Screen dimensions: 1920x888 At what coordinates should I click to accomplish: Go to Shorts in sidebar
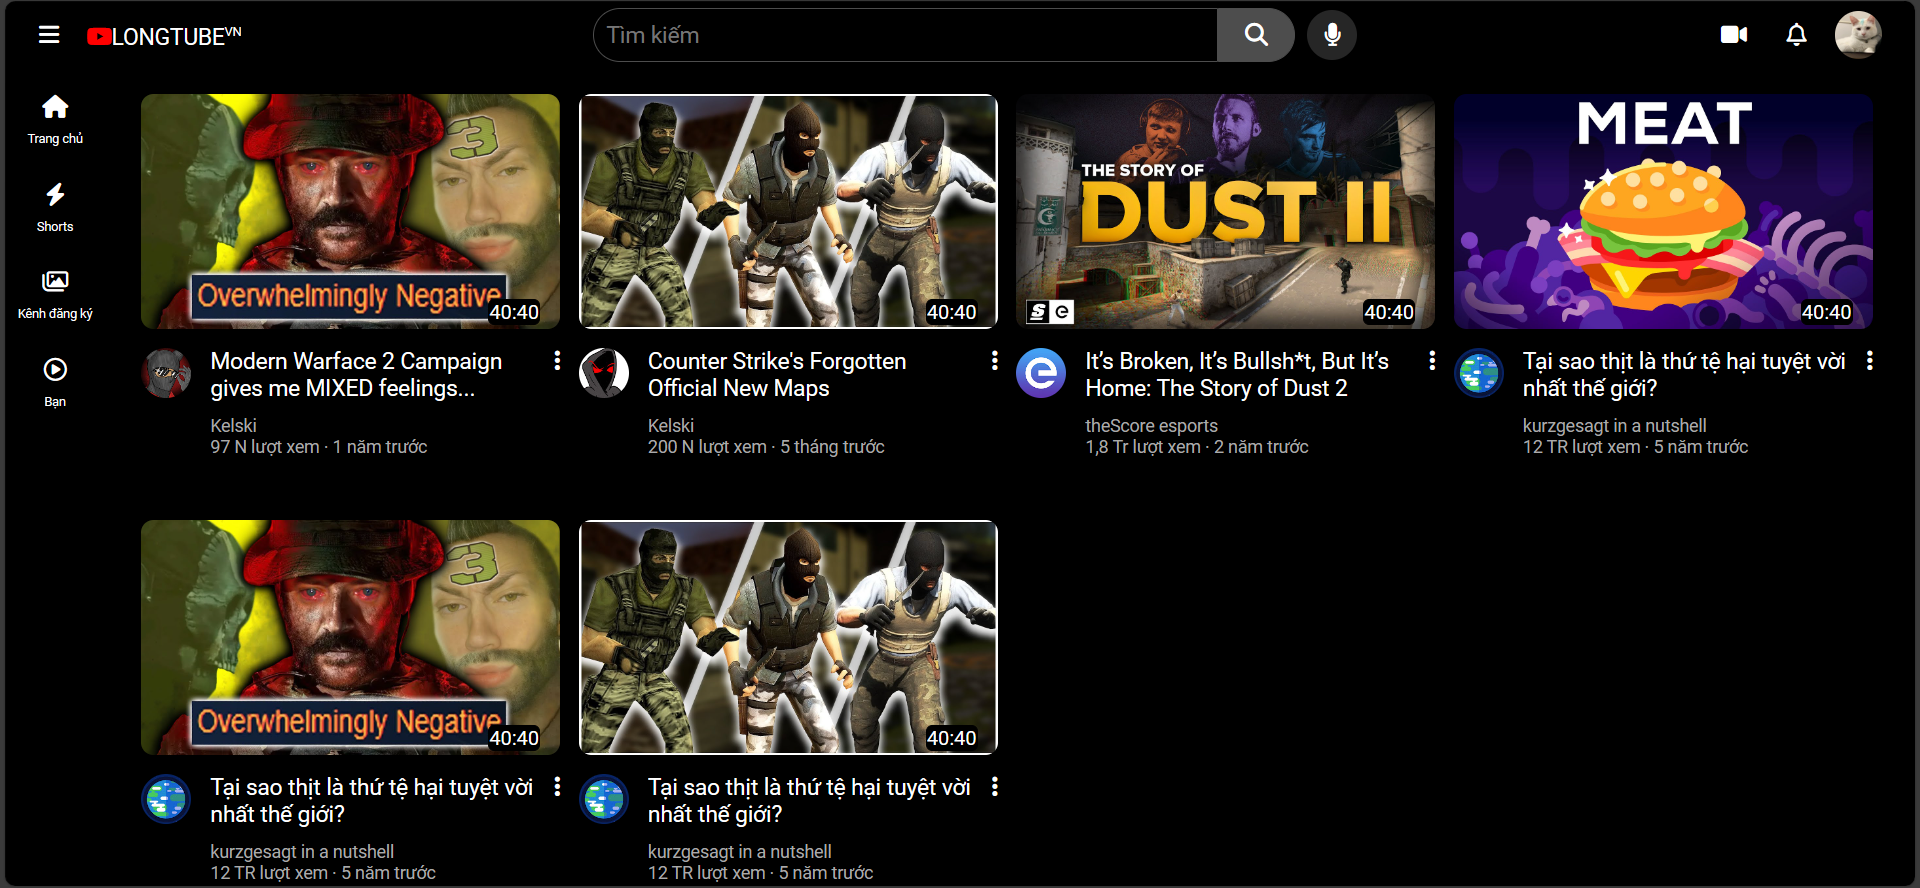[55, 207]
